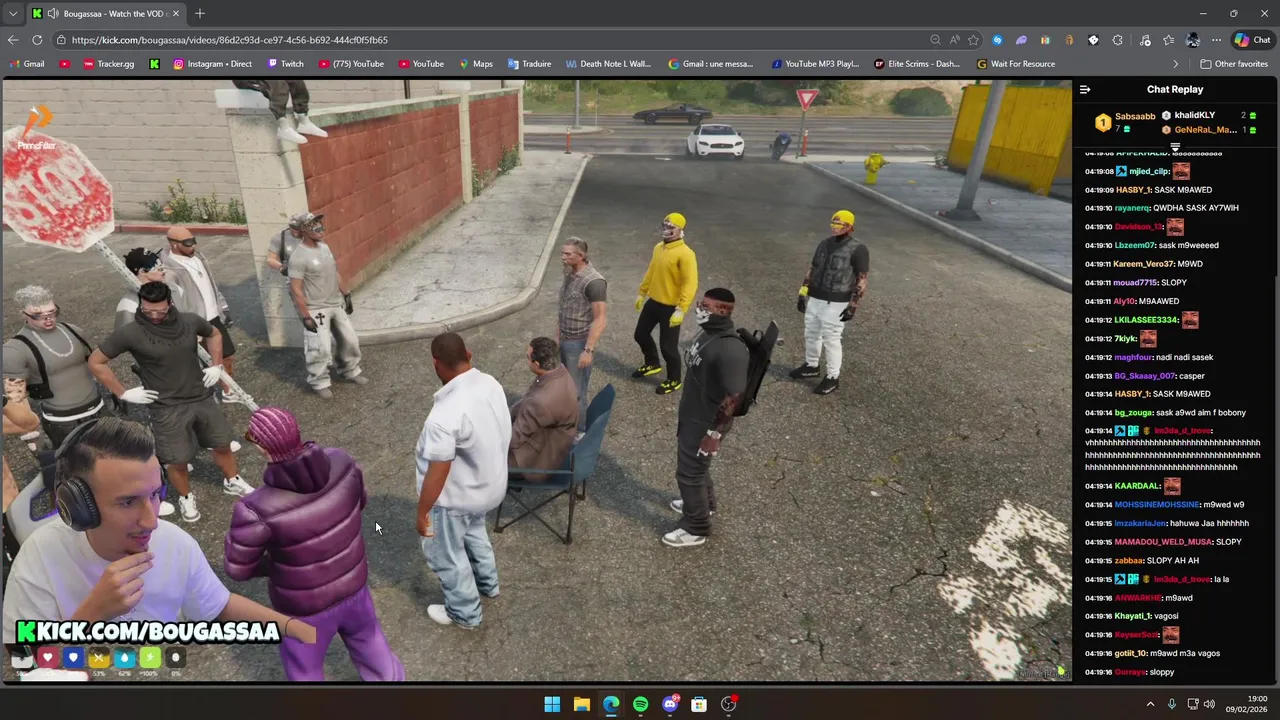Open Wait For Resource bookmark
This screenshot has height=720, width=1280.
1015,64
